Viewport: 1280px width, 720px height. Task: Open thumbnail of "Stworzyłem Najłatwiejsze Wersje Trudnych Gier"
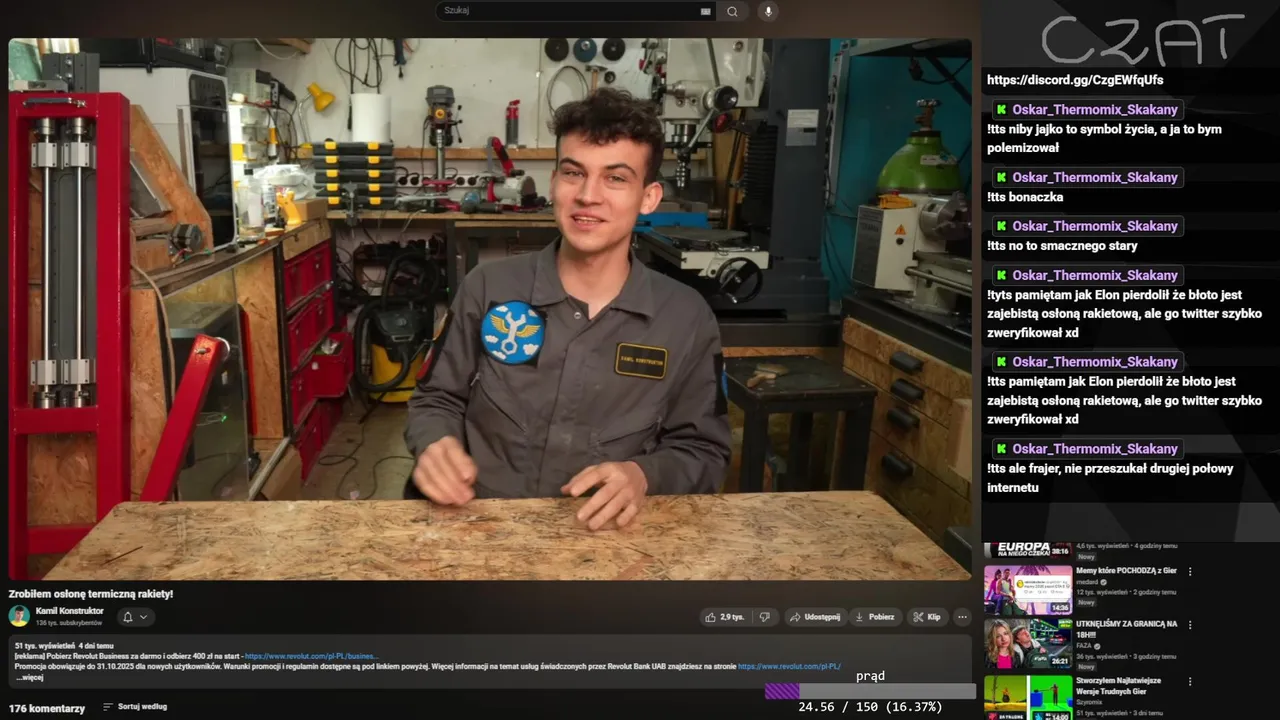pyautogui.click(x=1028, y=697)
